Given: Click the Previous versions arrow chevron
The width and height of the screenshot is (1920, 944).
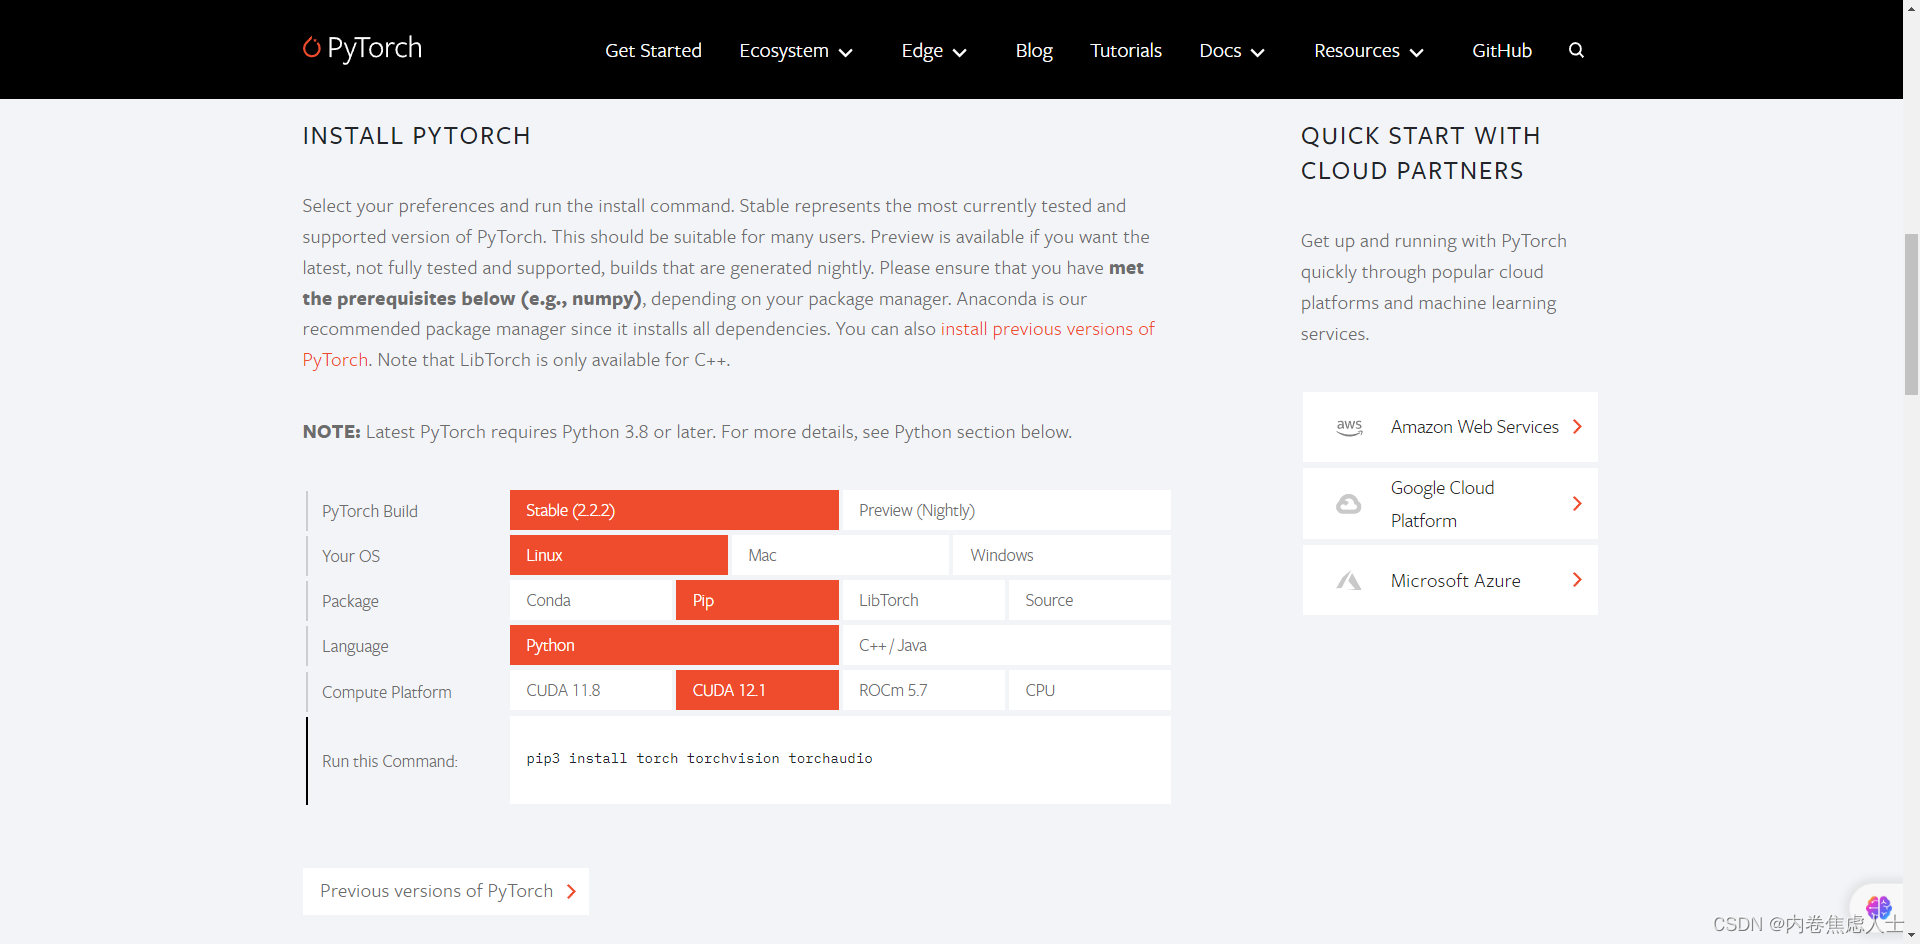Looking at the screenshot, I should (571, 892).
